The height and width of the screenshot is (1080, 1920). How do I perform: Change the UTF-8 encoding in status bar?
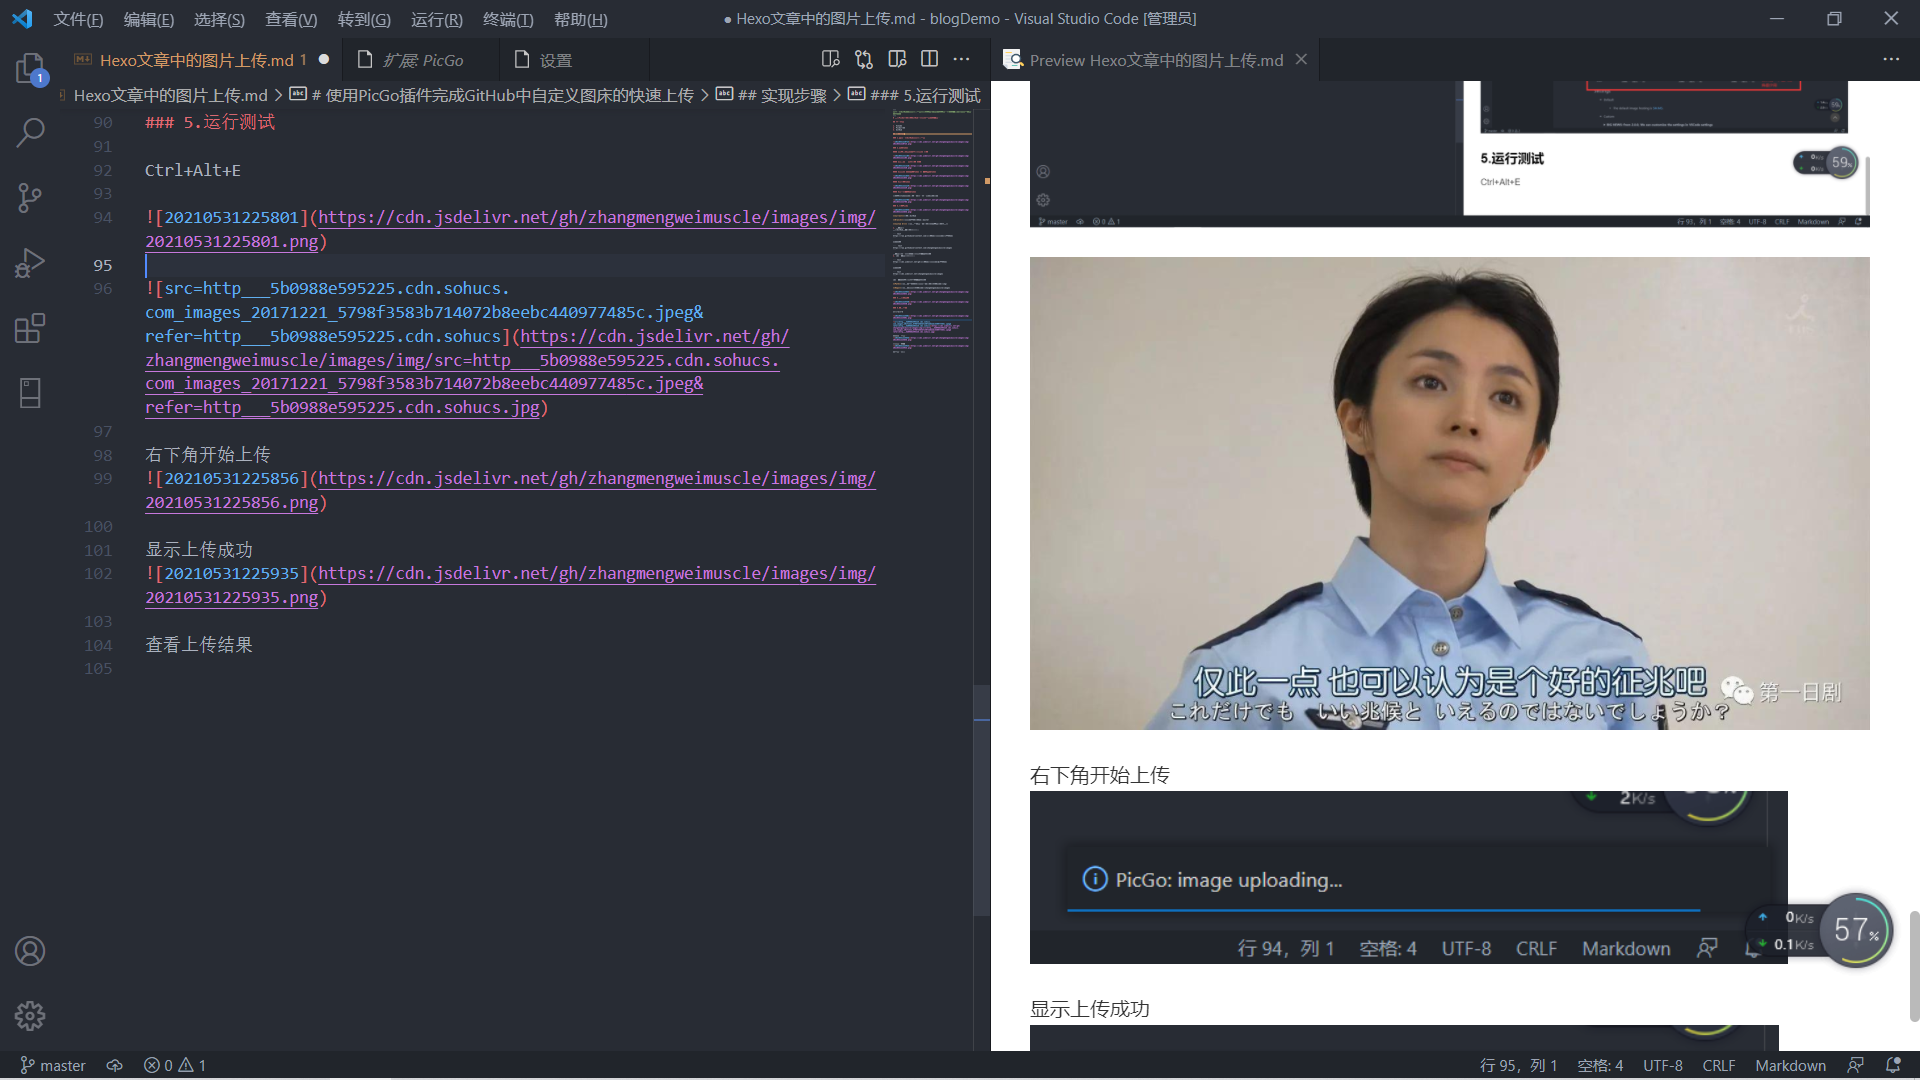point(1662,1065)
